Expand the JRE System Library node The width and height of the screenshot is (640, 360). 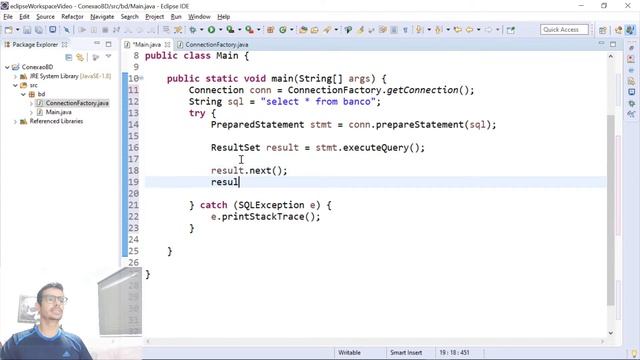click(16, 76)
